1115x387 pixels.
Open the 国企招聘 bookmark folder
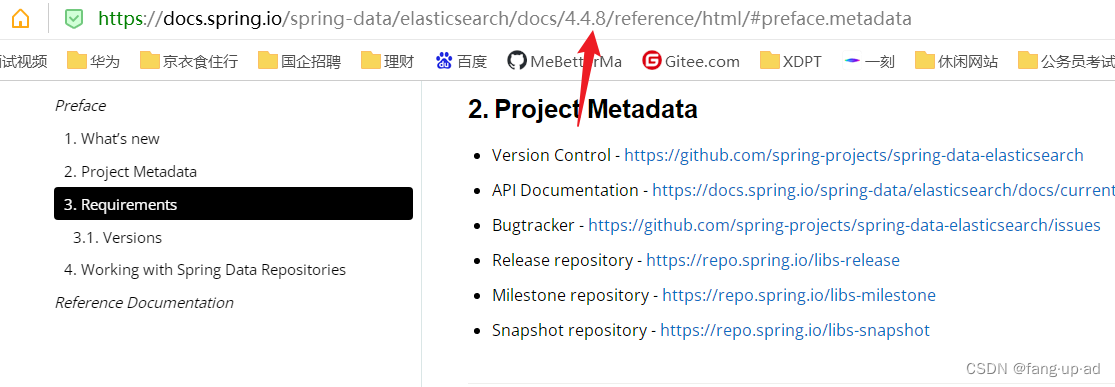pyautogui.click(x=299, y=61)
